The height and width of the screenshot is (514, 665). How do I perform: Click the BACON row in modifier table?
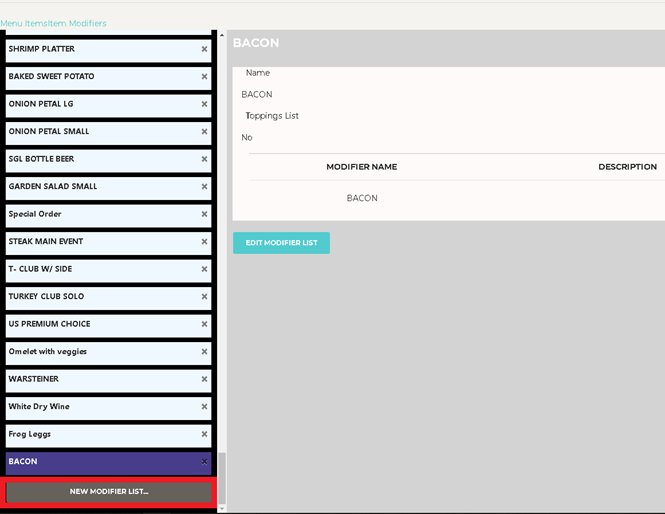[x=362, y=198]
